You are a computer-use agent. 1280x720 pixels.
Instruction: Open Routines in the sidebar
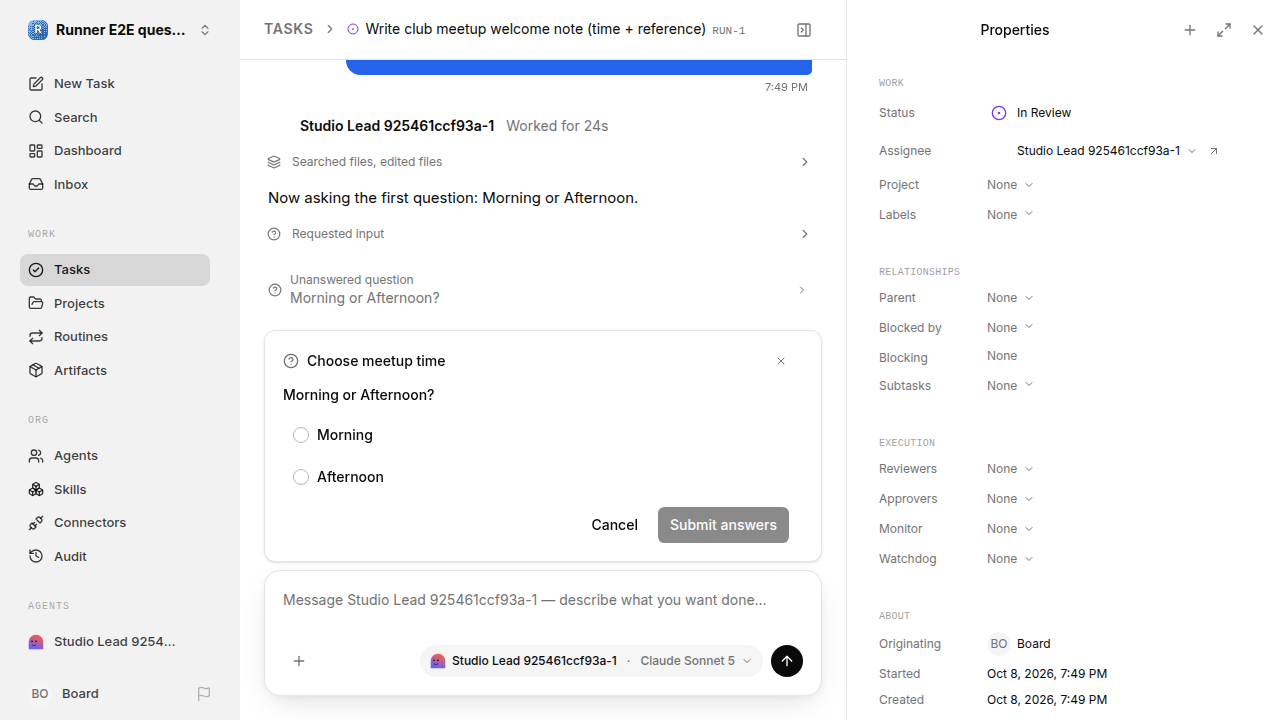(x=115, y=337)
